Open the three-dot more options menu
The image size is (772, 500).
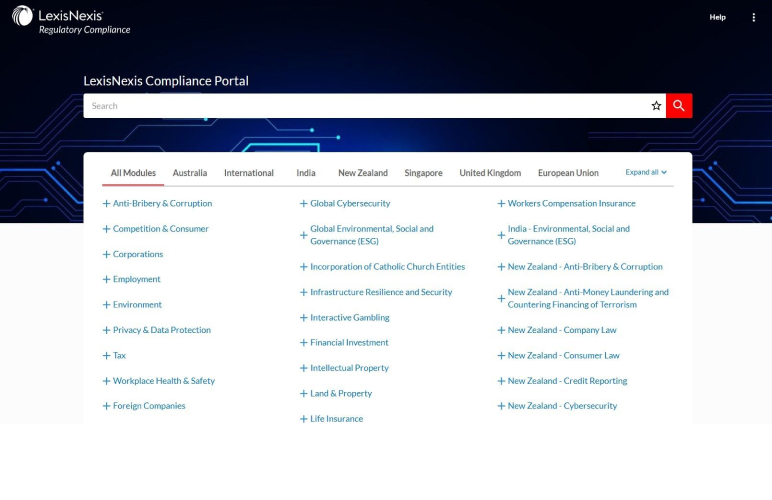(x=753, y=18)
